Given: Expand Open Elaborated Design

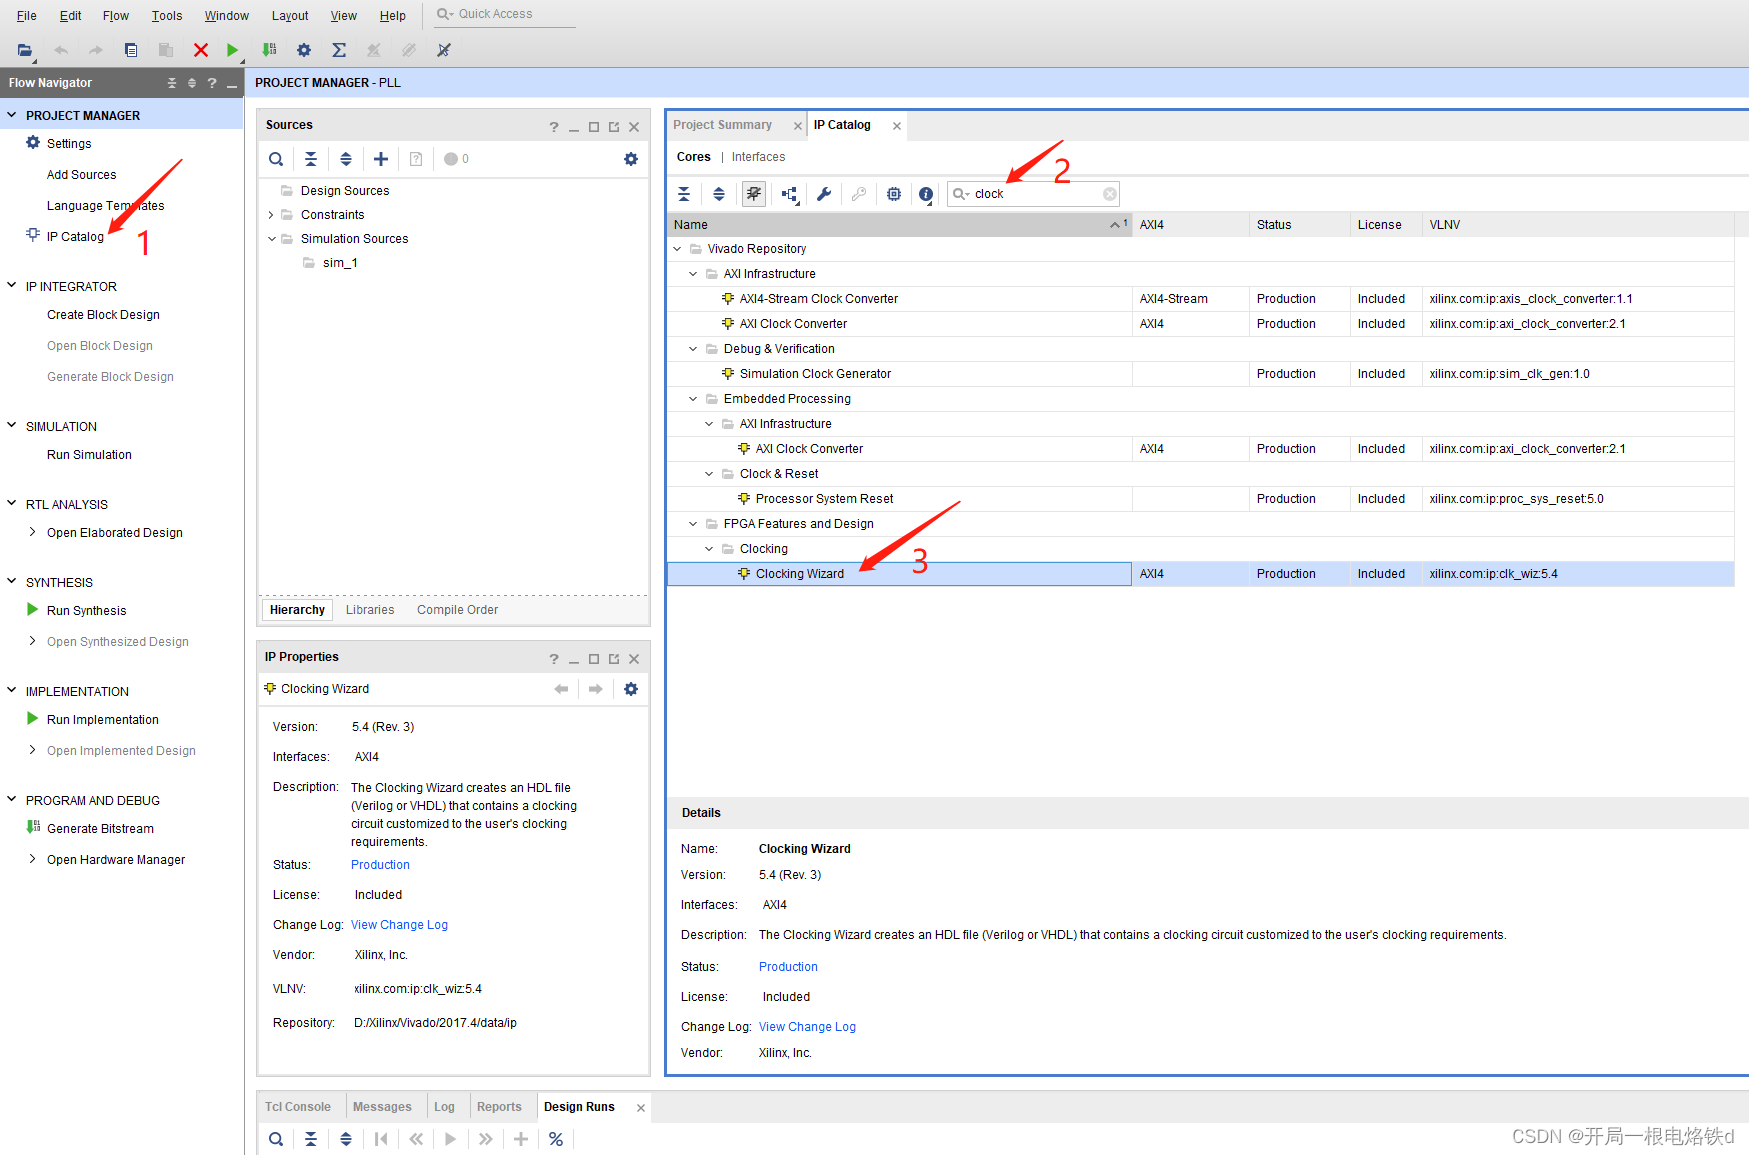Looking at the screenshot, I should [x=32, y=532].
